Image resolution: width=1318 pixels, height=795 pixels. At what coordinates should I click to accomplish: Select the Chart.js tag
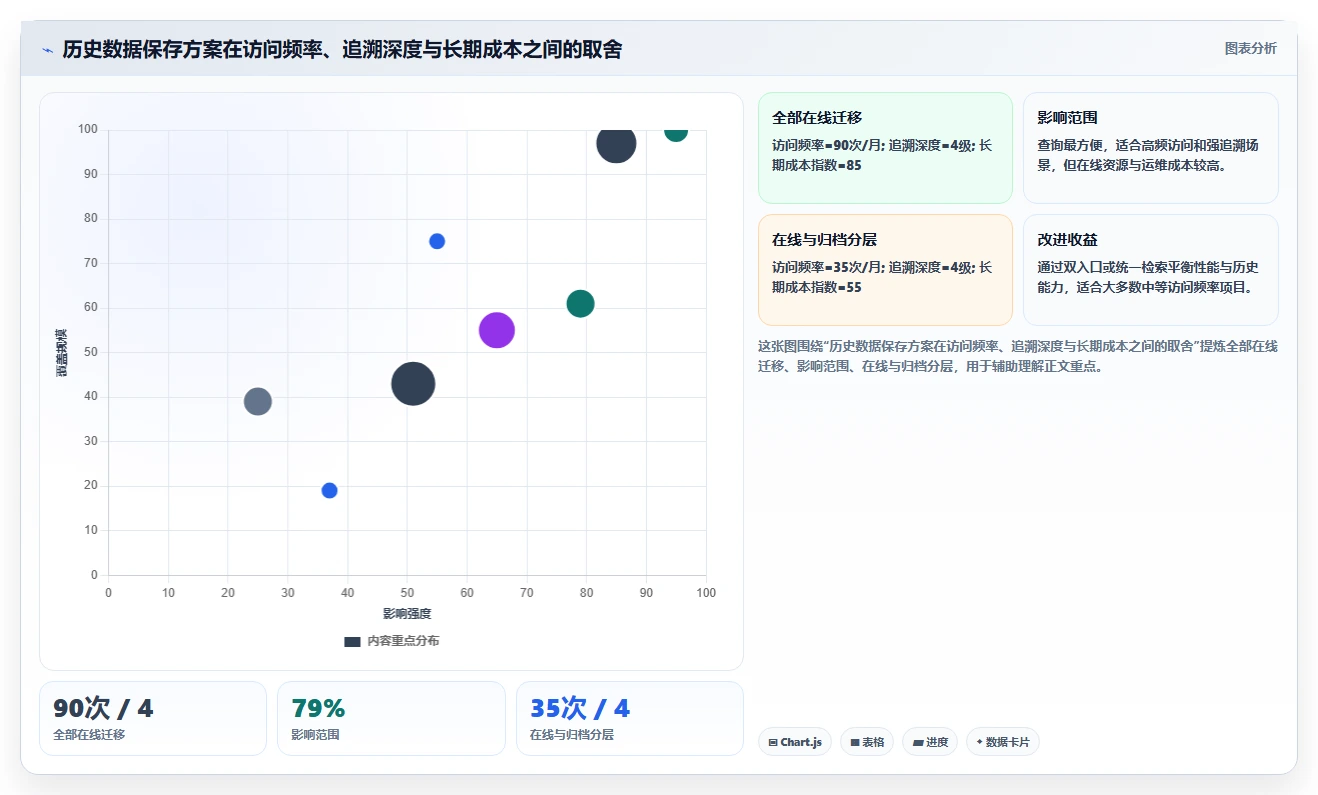795,742
